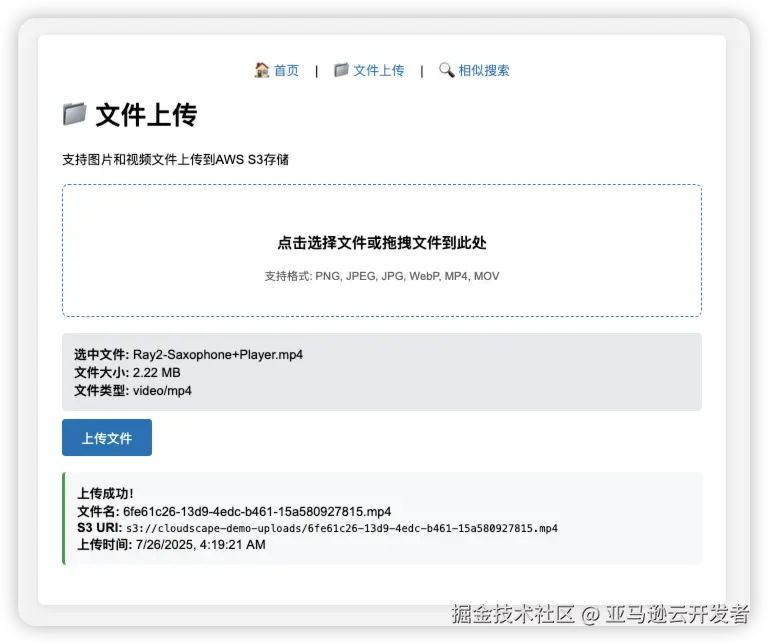Image resolution: width=768 pixels, height=644 pixels.
Task: Click the blue 上传文件 button
Action: (107, 437)
